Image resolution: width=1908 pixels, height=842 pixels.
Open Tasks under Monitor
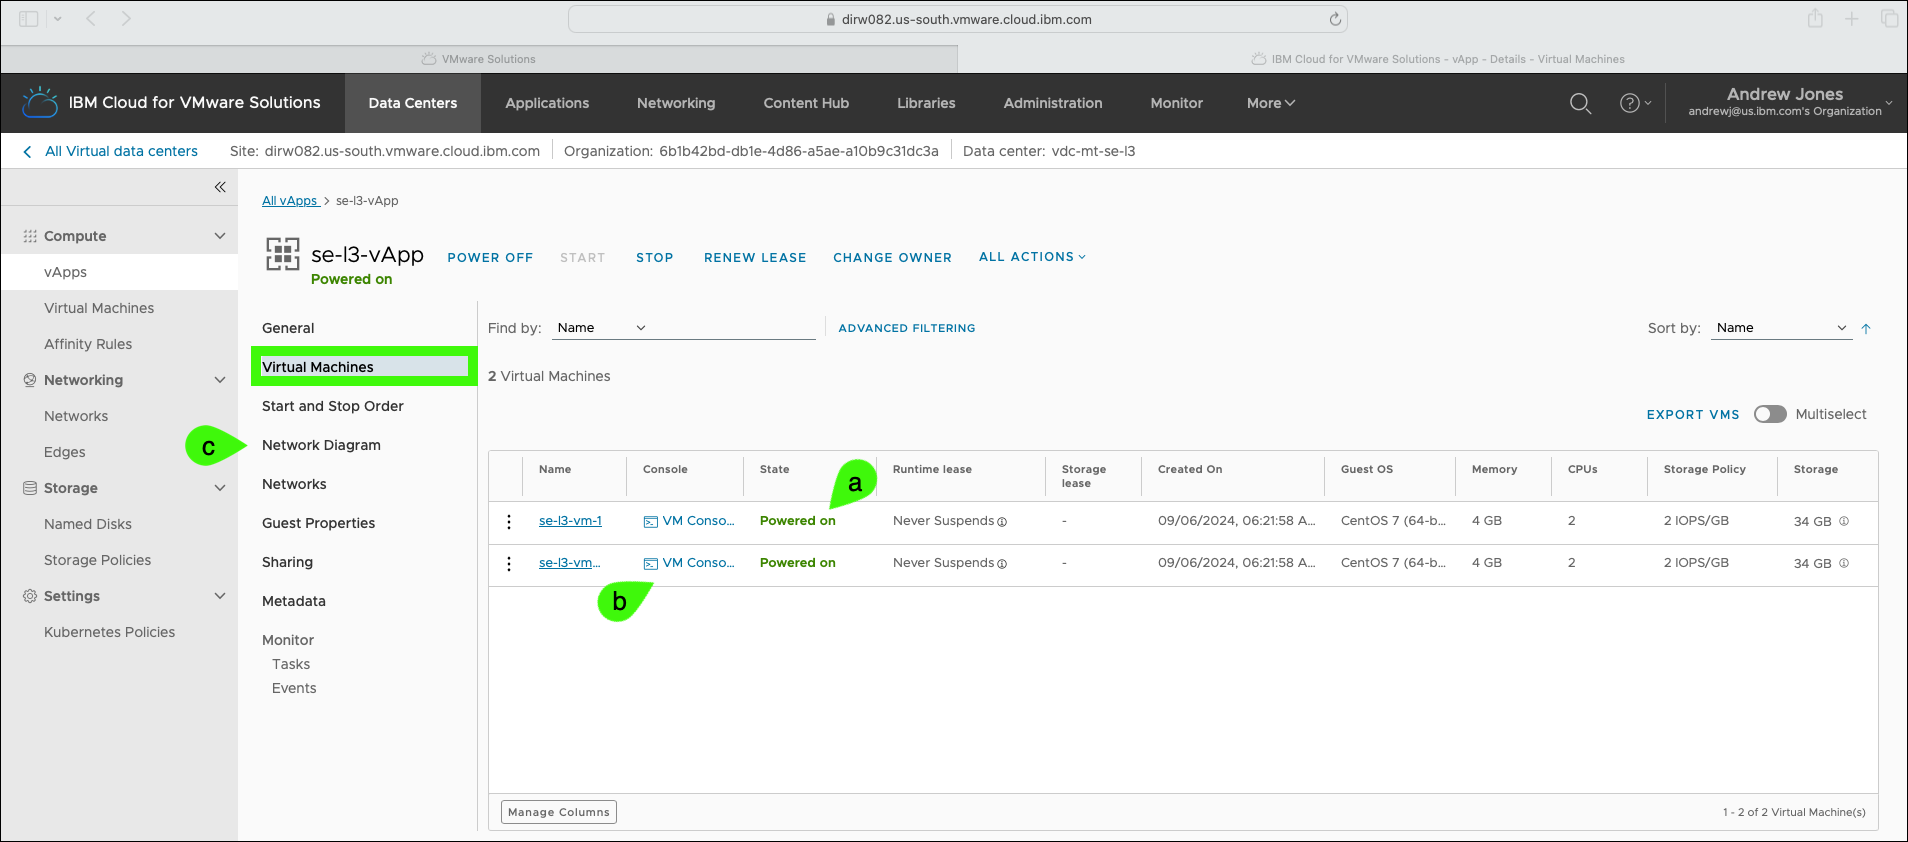click(291, 664)
